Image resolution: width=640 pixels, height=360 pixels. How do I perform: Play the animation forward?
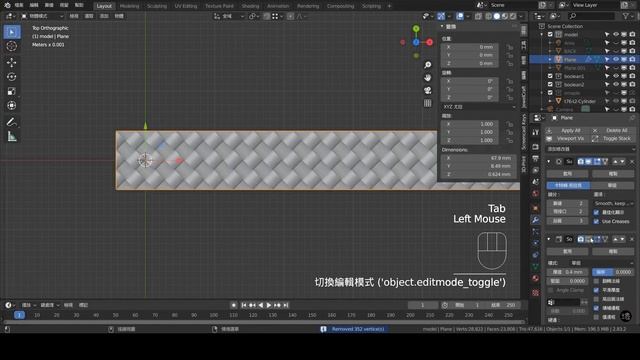269,305
